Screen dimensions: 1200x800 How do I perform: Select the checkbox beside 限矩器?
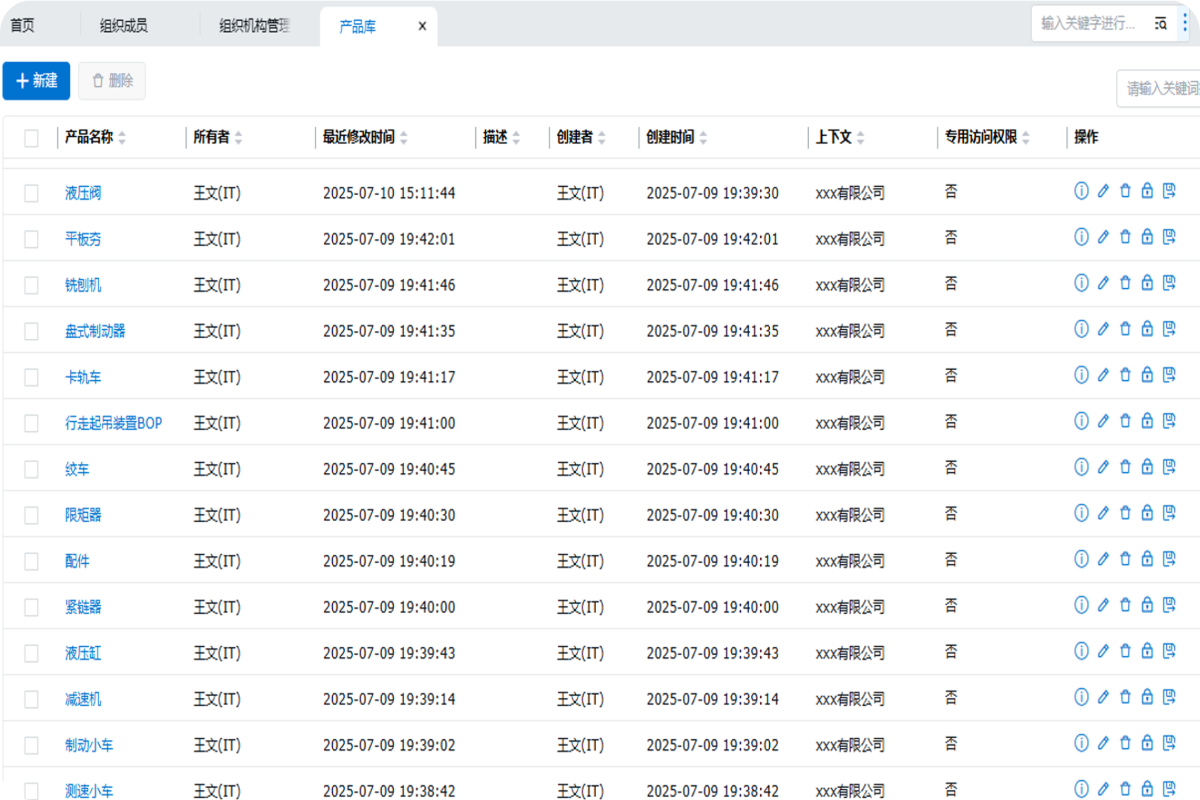tap(32, 515)
